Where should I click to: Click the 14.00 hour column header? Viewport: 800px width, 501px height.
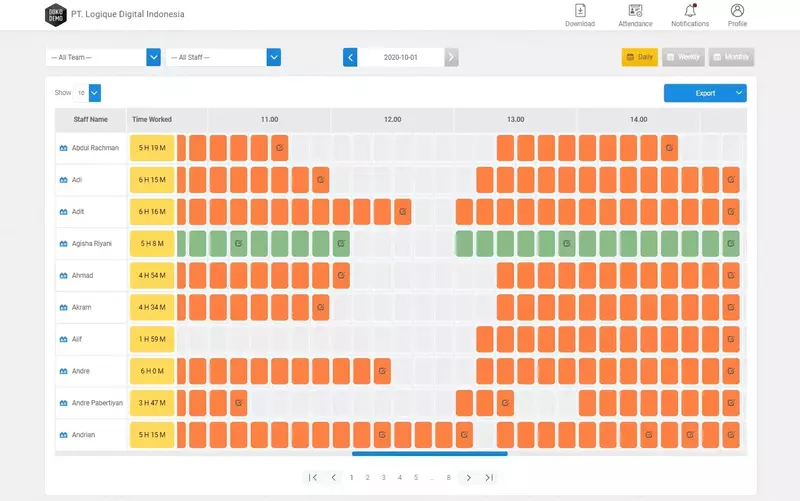638,119
